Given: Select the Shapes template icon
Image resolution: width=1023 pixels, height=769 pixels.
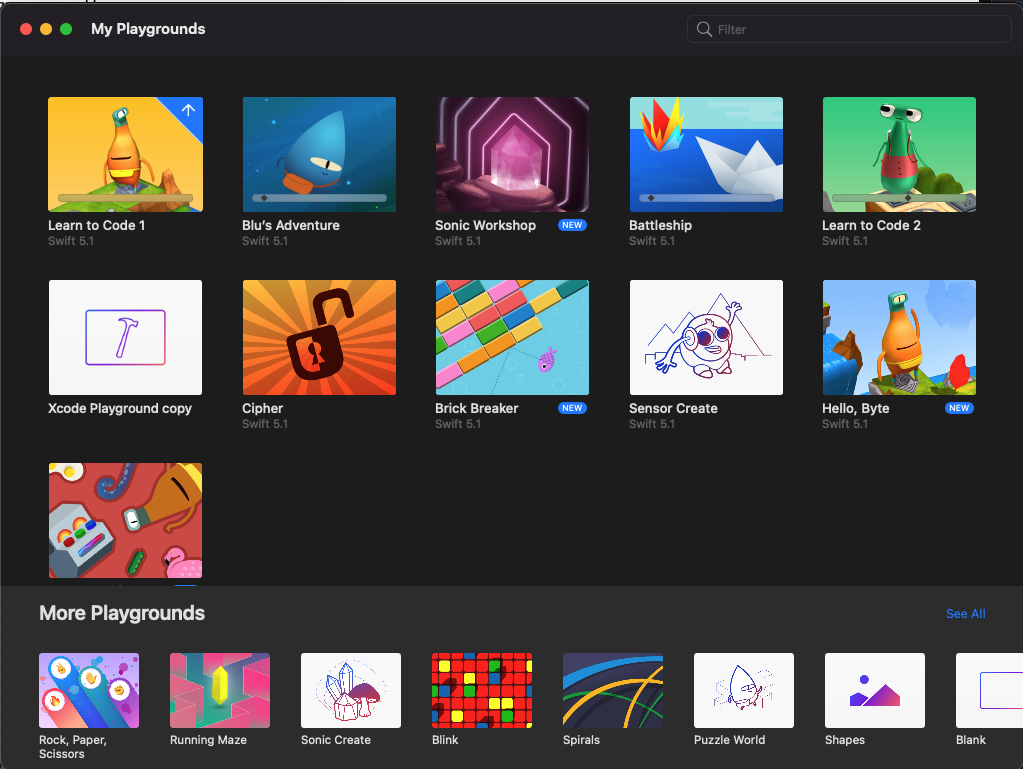Looking at the screenshot, I should pyautogui.click(x=875, y=690).
